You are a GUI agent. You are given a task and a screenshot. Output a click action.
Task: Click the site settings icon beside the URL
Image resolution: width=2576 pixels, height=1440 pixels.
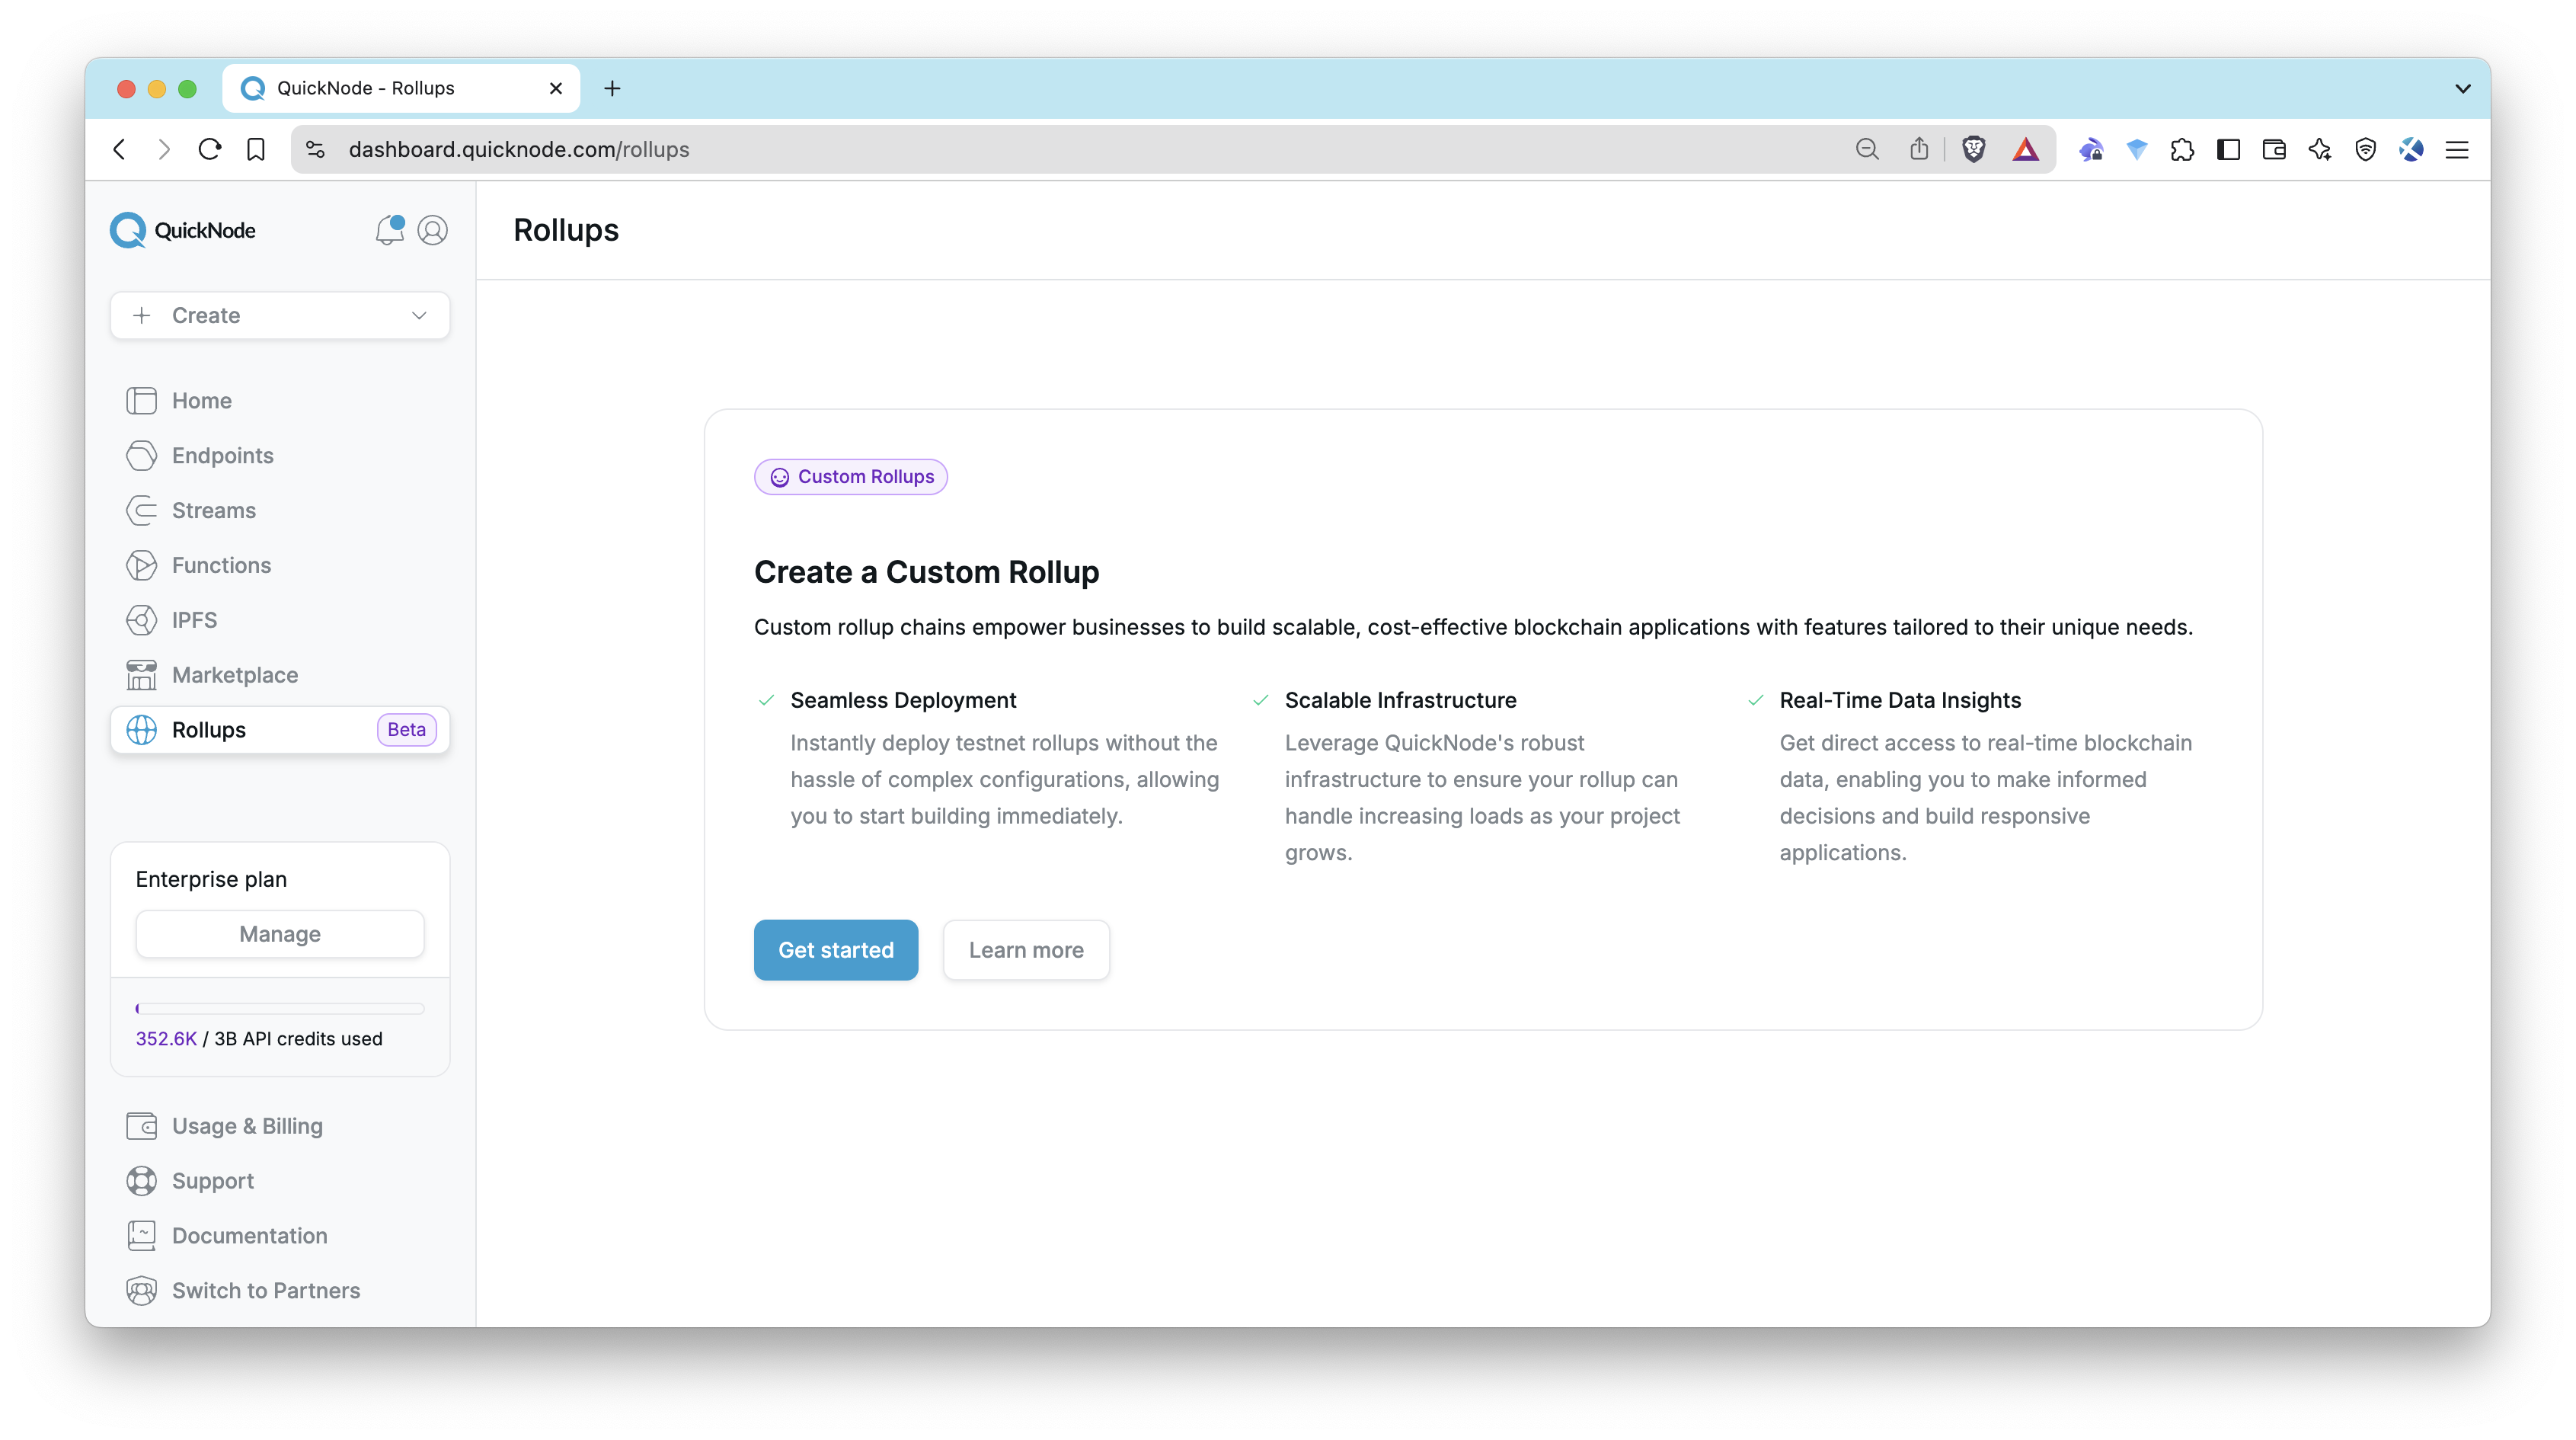(x=315, y=149)
